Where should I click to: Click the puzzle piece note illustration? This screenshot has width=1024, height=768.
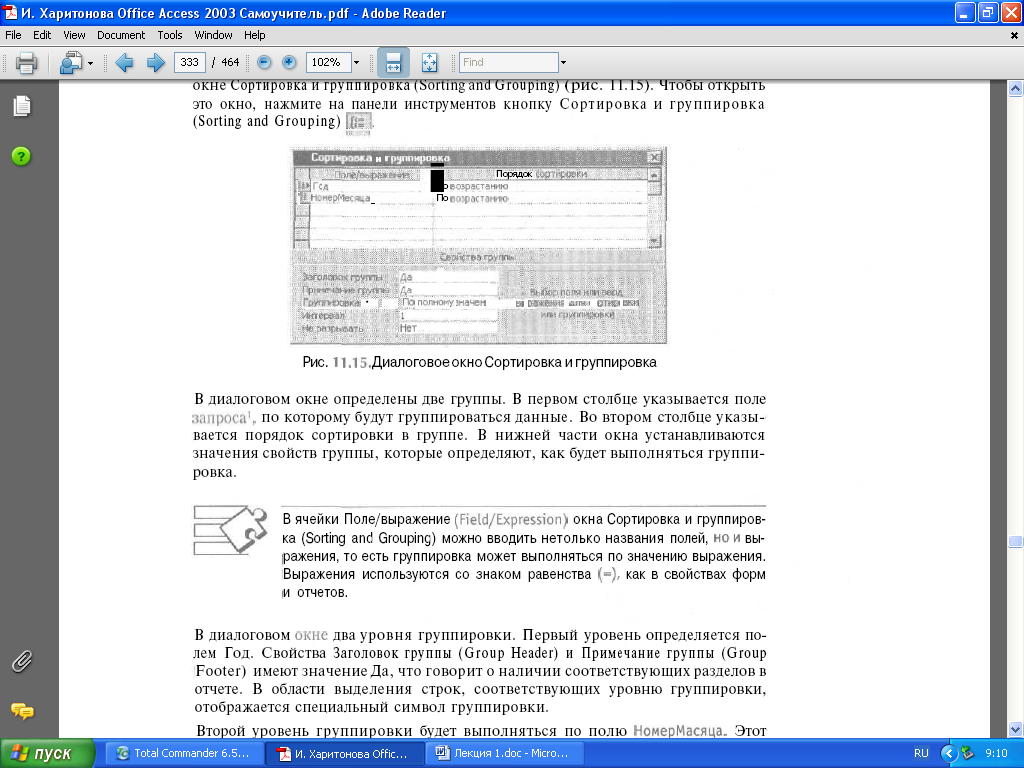pos(231,530)
